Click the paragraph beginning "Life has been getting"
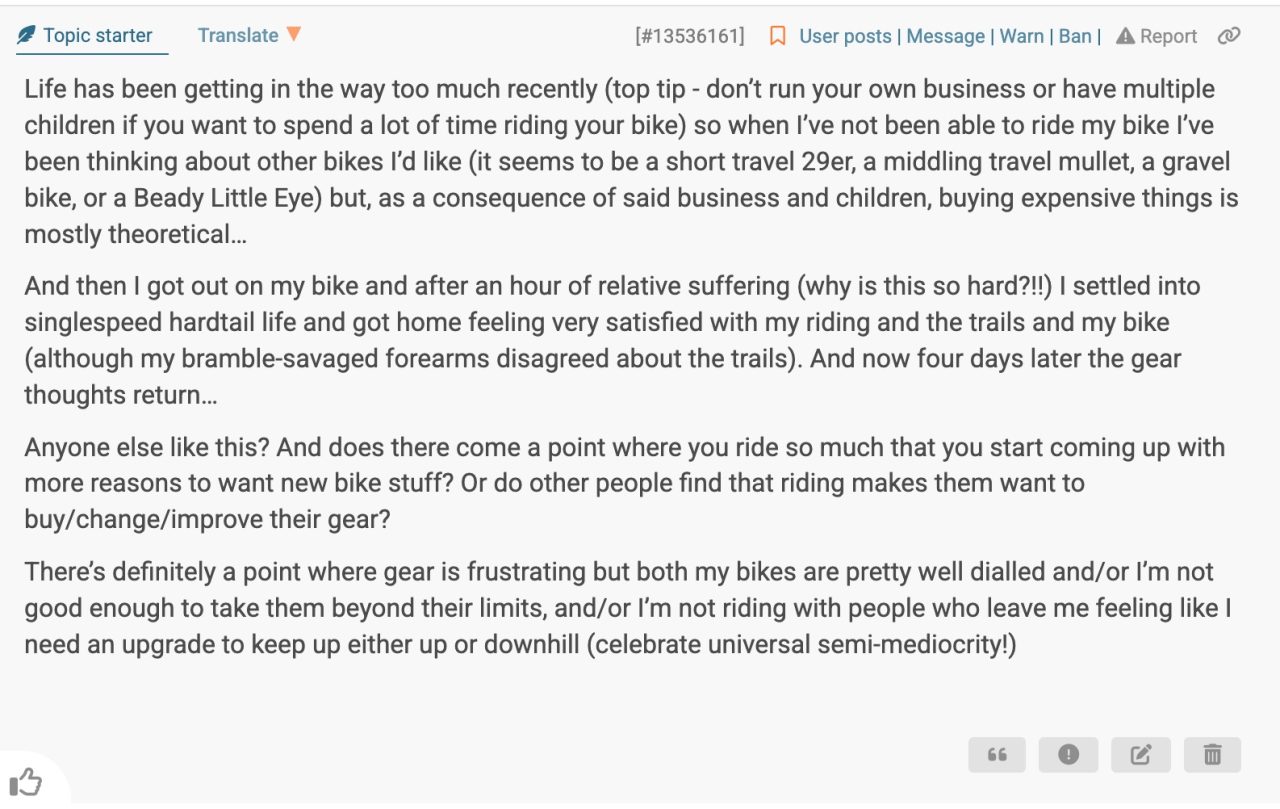Viewport: 1280px width, 809px height. pos(631,162)
